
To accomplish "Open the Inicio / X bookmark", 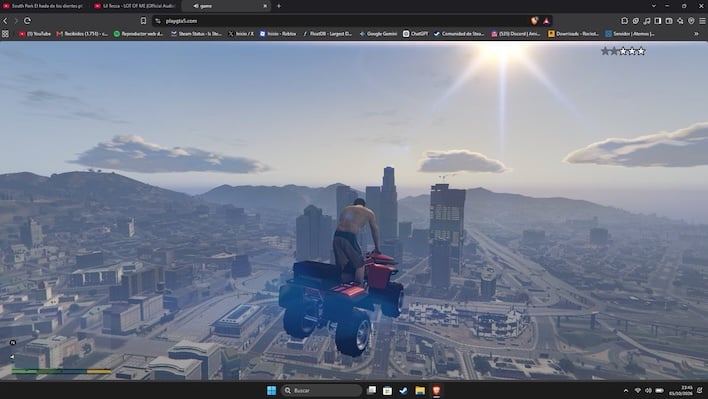I will pyautogui.click(x=241, y=34).
